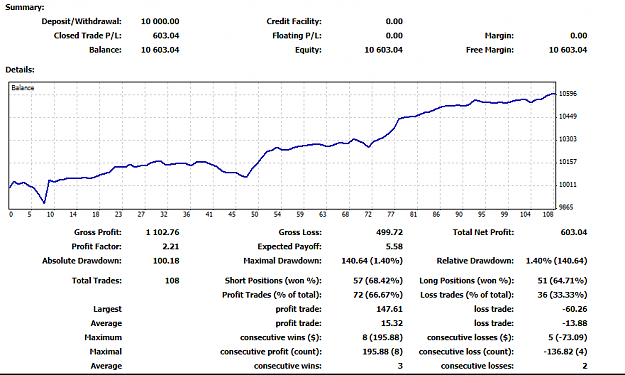This screenshot has height=375, width=625.
Task: Click the Balance chart legend label
Action: click(x=23, y=88)
